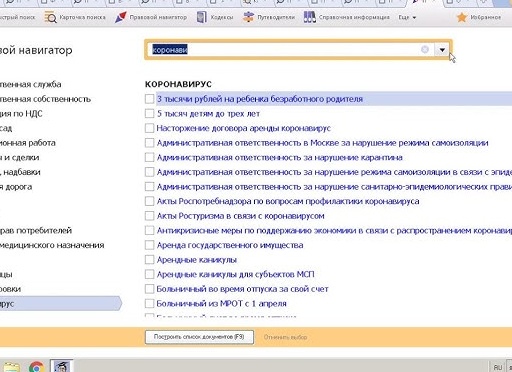Expand the Еще toolbar menu
The height and width of the screenshot is (372, 512).
click(407, 17)
